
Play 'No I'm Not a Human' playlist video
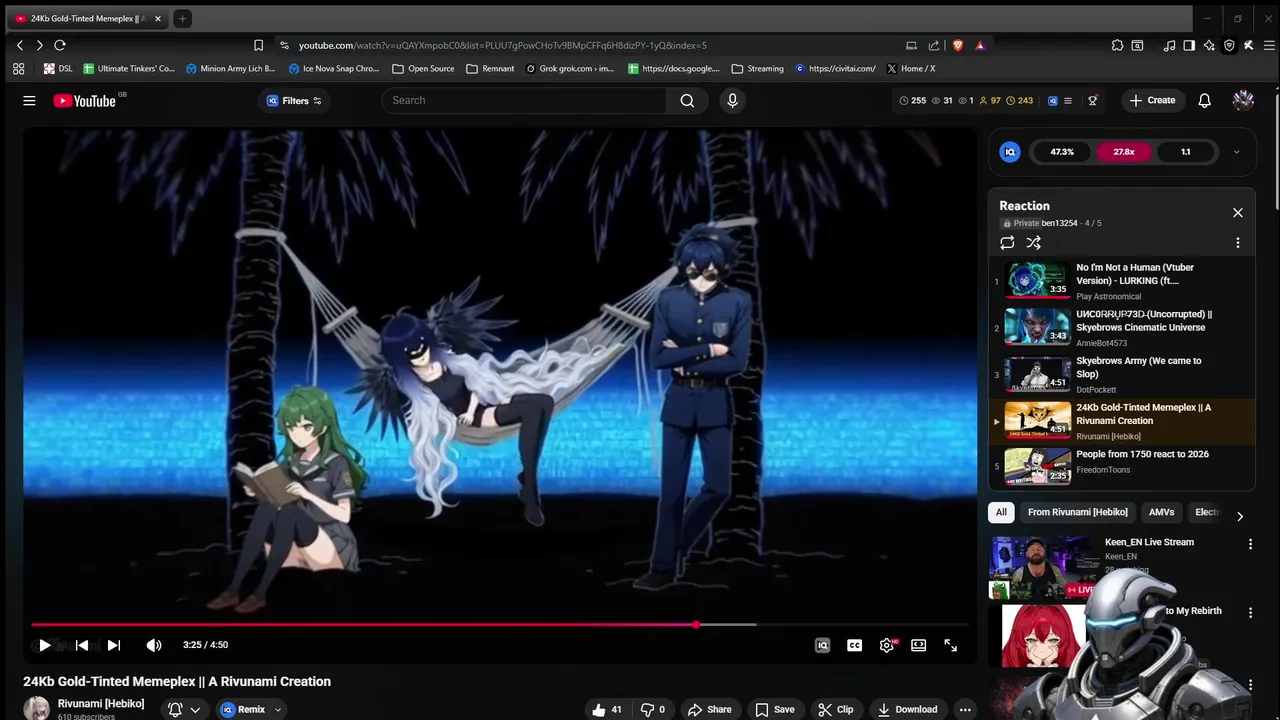[x=1120, y=281]
